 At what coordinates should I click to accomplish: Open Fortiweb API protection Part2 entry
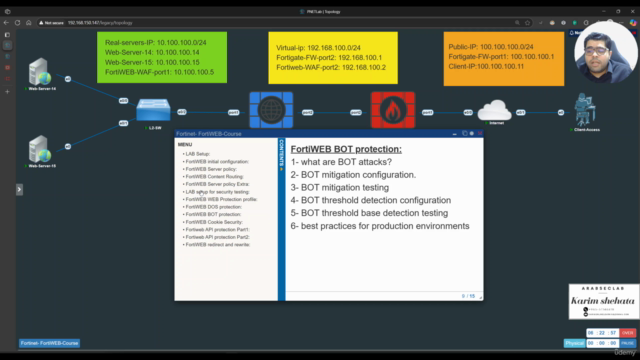coord(217,237)
